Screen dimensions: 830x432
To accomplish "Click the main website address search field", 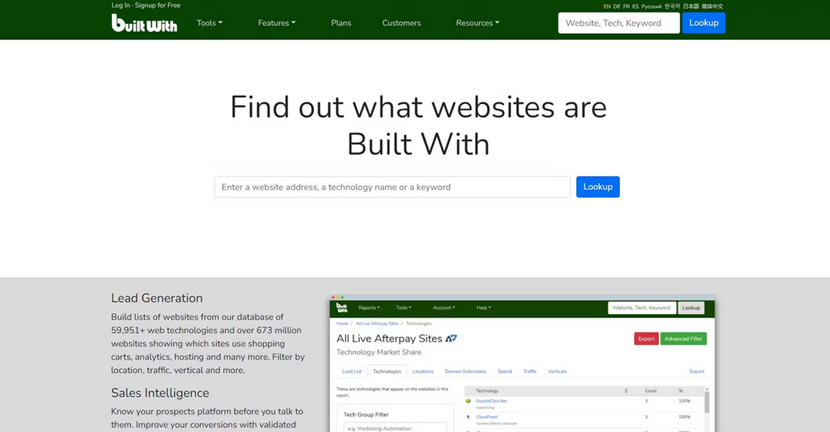I will (x=392, y=187).
